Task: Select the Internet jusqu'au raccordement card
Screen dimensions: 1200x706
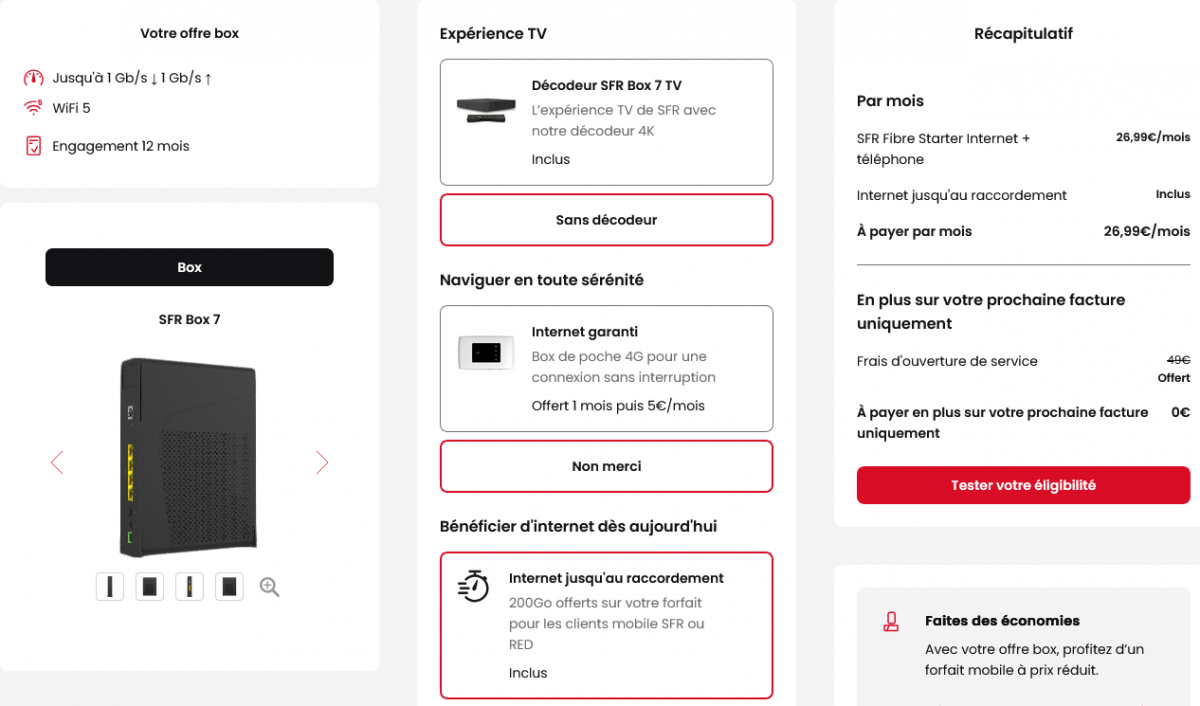Action: coord(606,625)
